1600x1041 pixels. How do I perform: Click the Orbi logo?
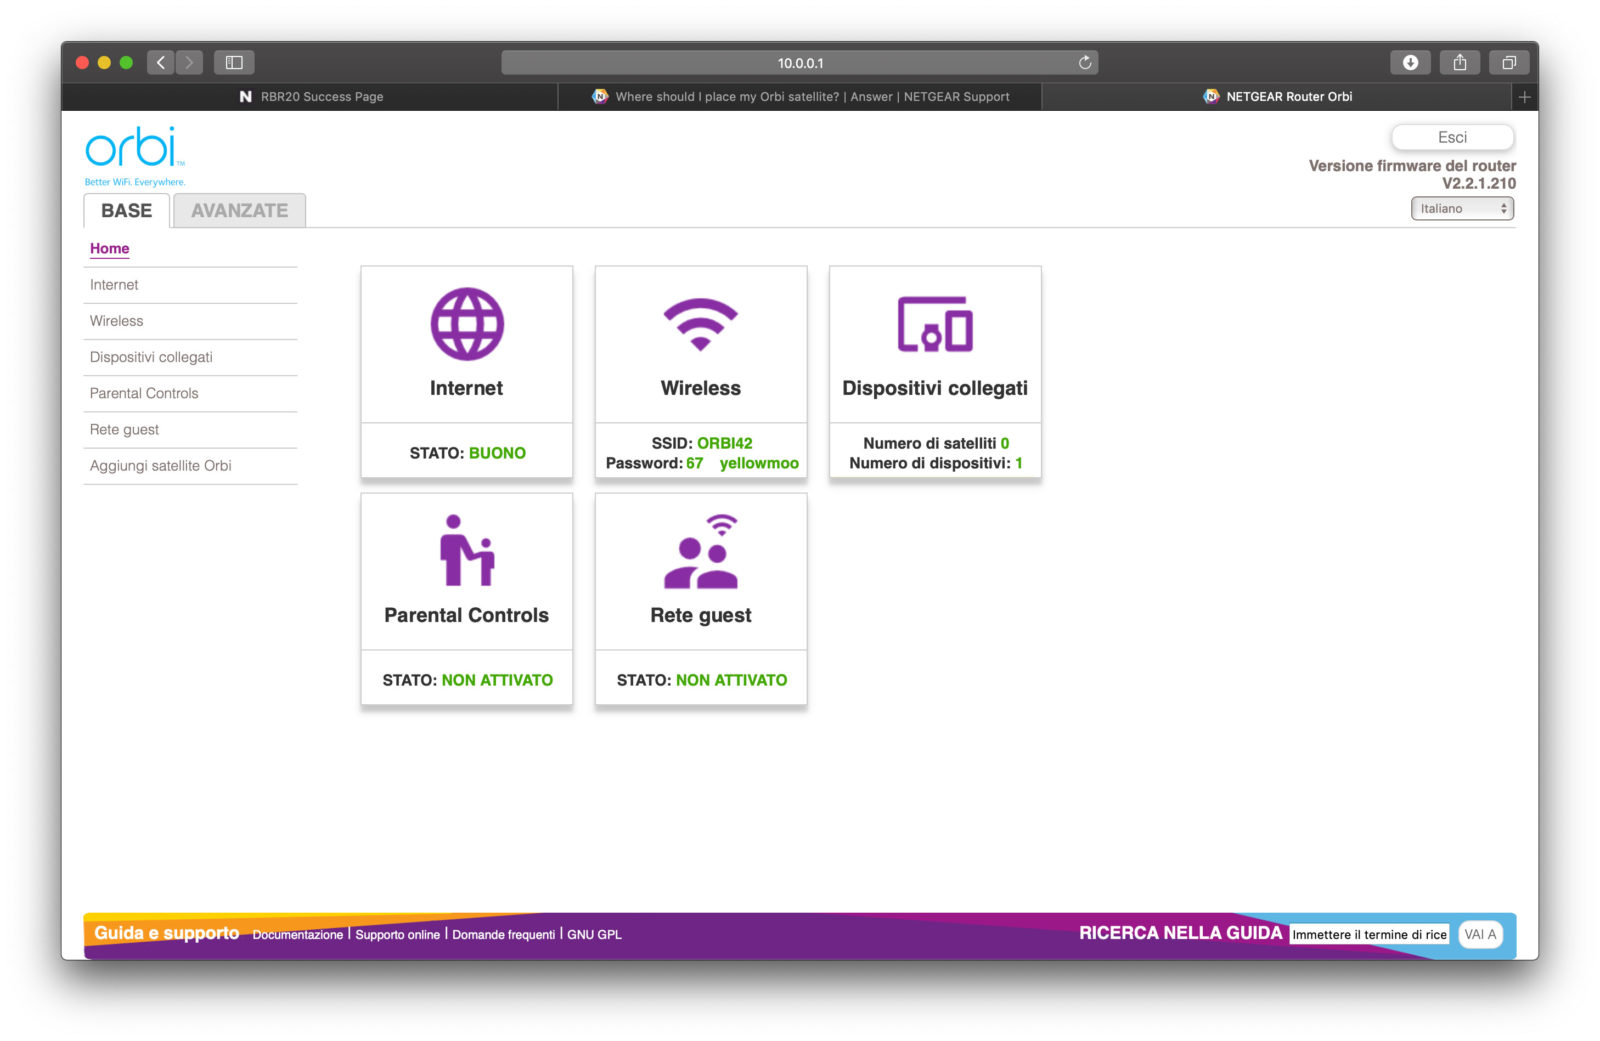point(135,147)
